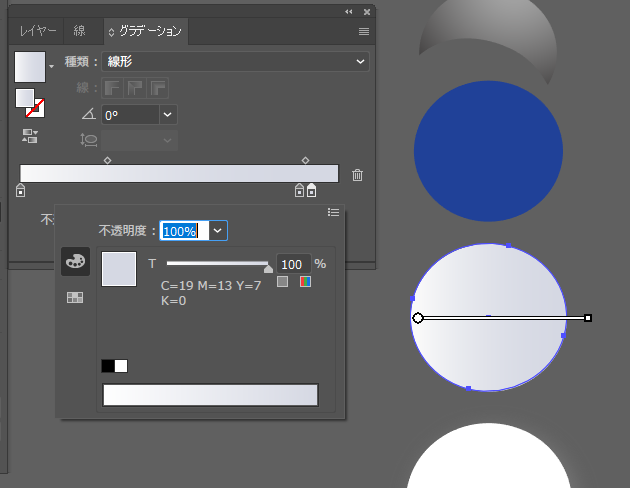
Task: Select the leftmost gradient color stop
Action: 20,190
